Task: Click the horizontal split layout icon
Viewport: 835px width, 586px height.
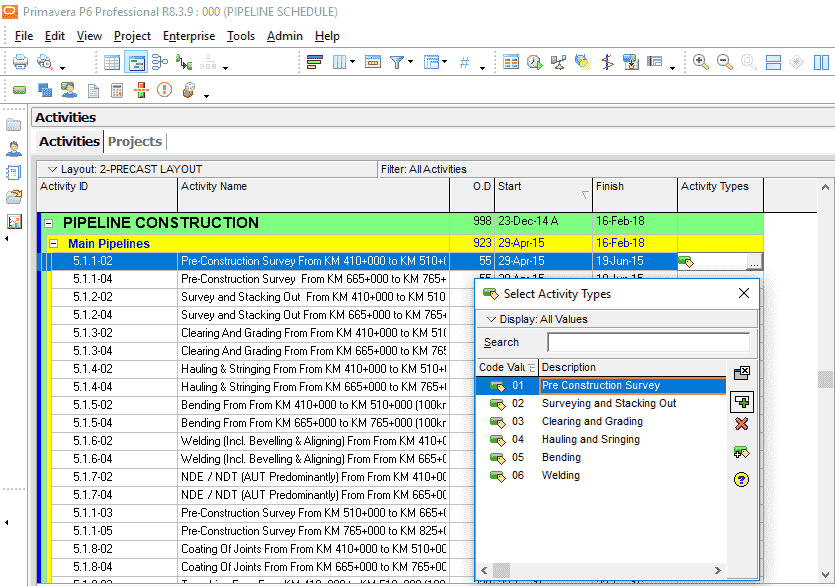Action: tap(773, 62)
